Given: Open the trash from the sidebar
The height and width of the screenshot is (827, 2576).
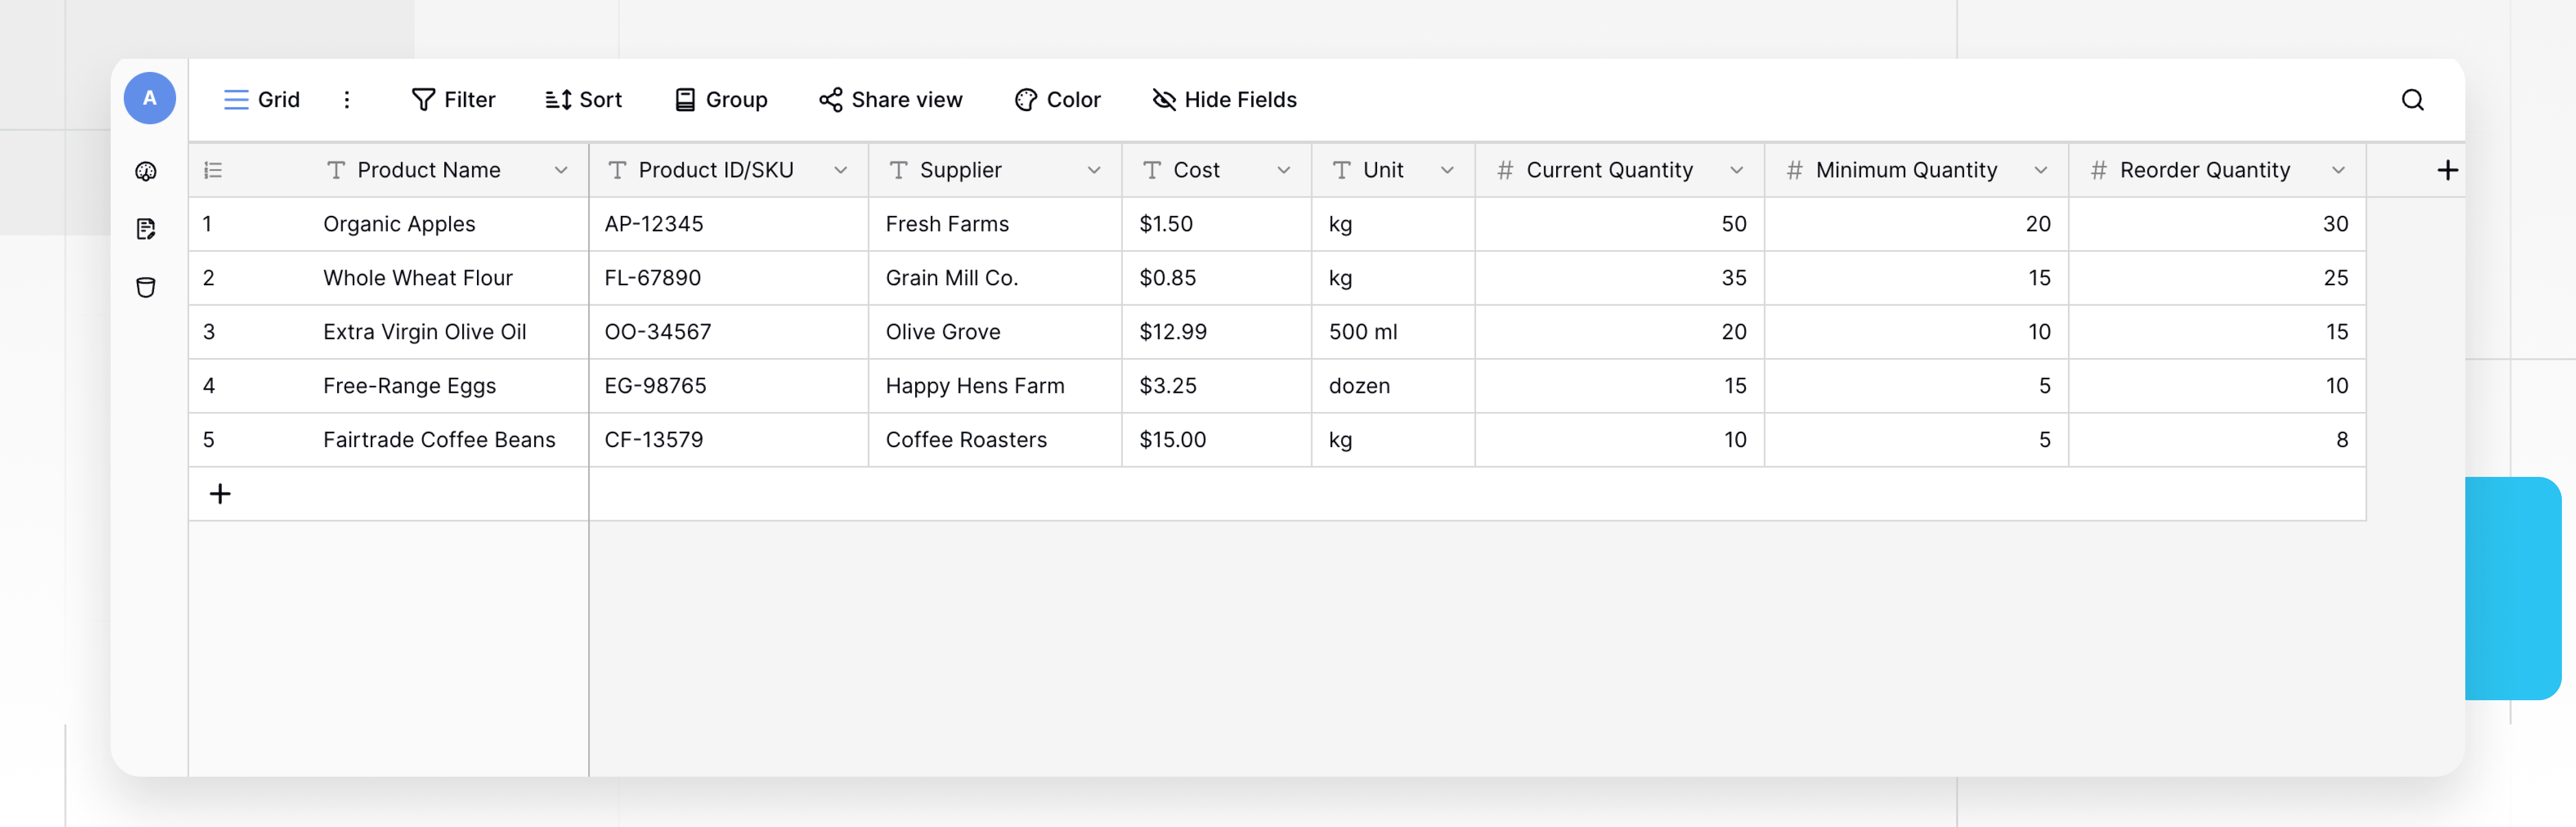Looking at the screenshot, I should pos(147,287).
